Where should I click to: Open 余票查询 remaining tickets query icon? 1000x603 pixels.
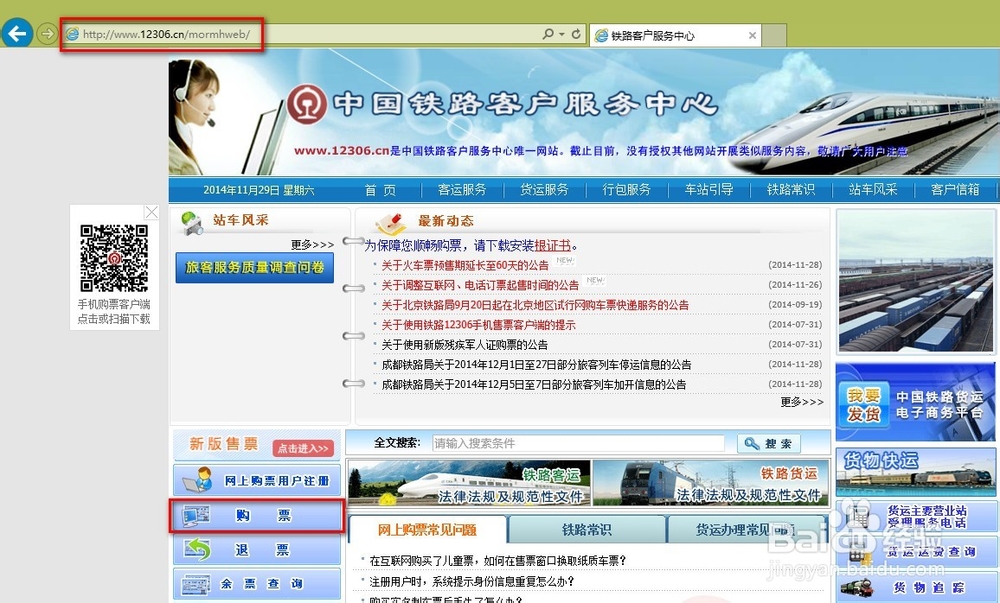[196, 583]
